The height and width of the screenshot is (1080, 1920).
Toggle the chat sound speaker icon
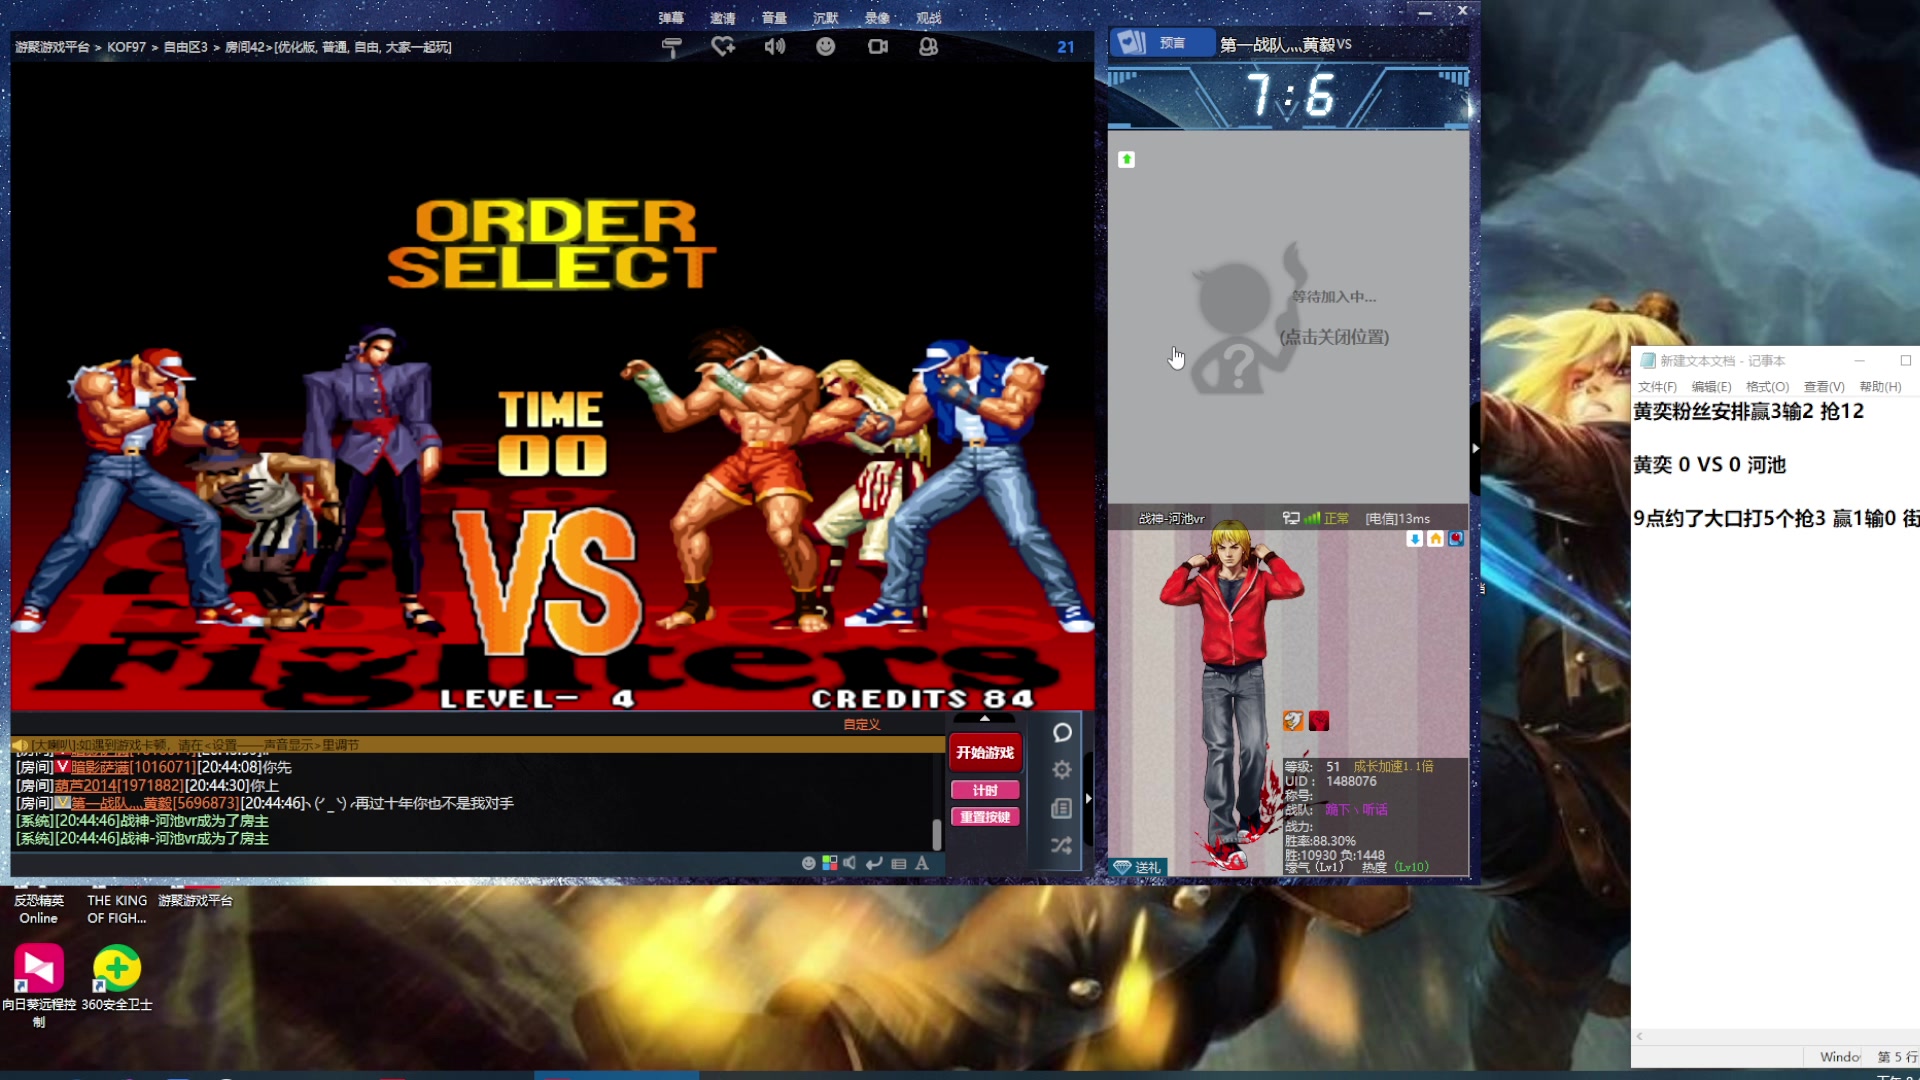(850, 863)
